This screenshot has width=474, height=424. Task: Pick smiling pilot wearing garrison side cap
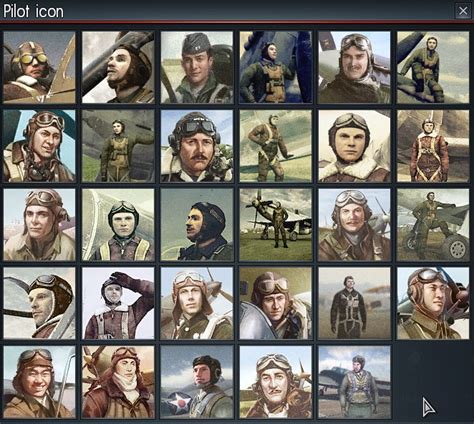[197, 67]
